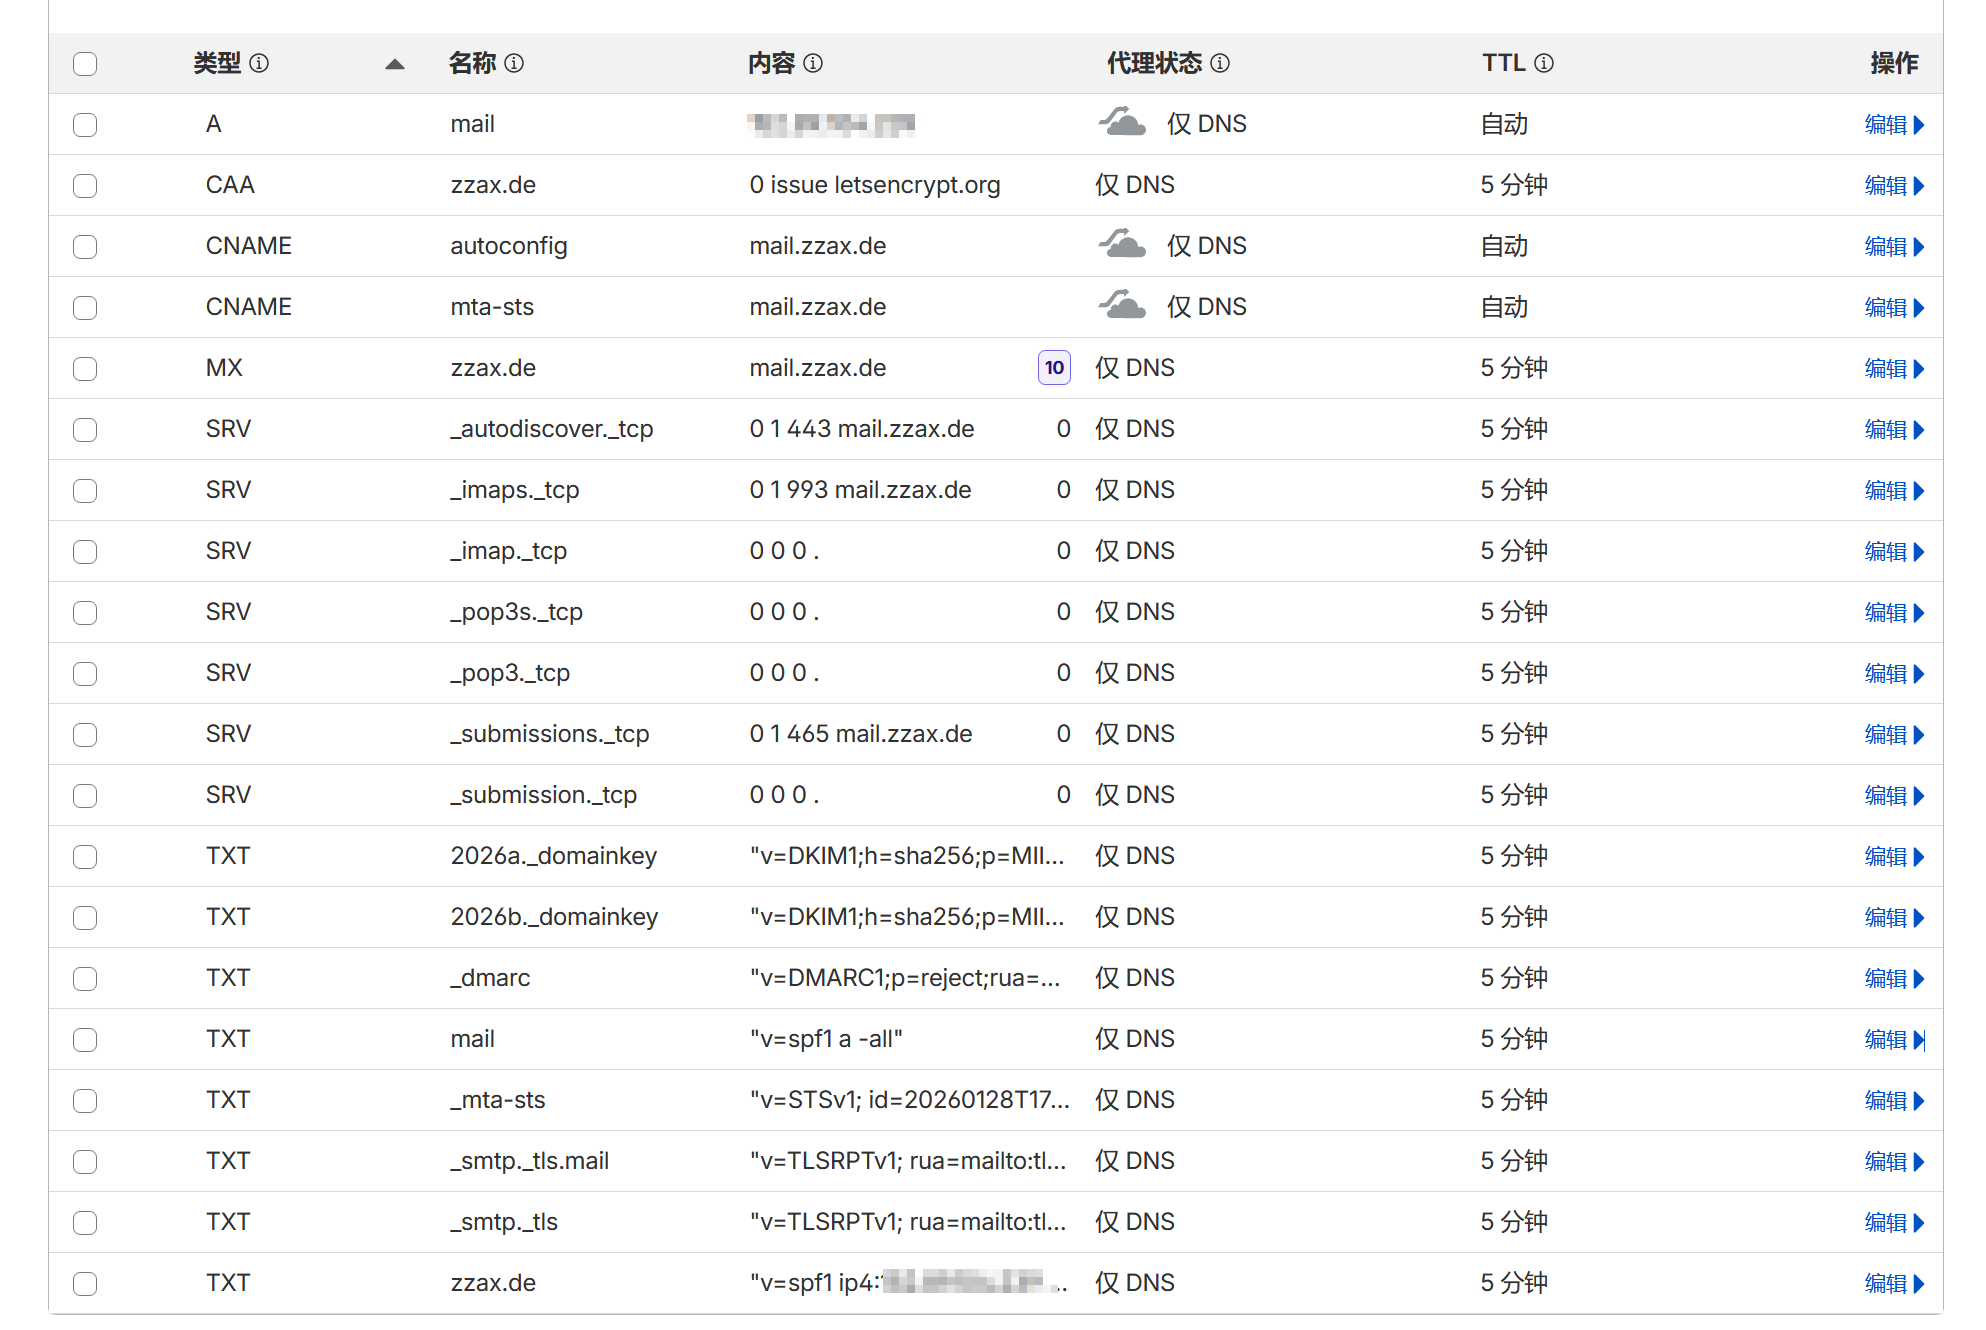This screenshot has width=1986, height=1330.
Task: Click the v=spf1 a -all content cell
Action: 826,1040
